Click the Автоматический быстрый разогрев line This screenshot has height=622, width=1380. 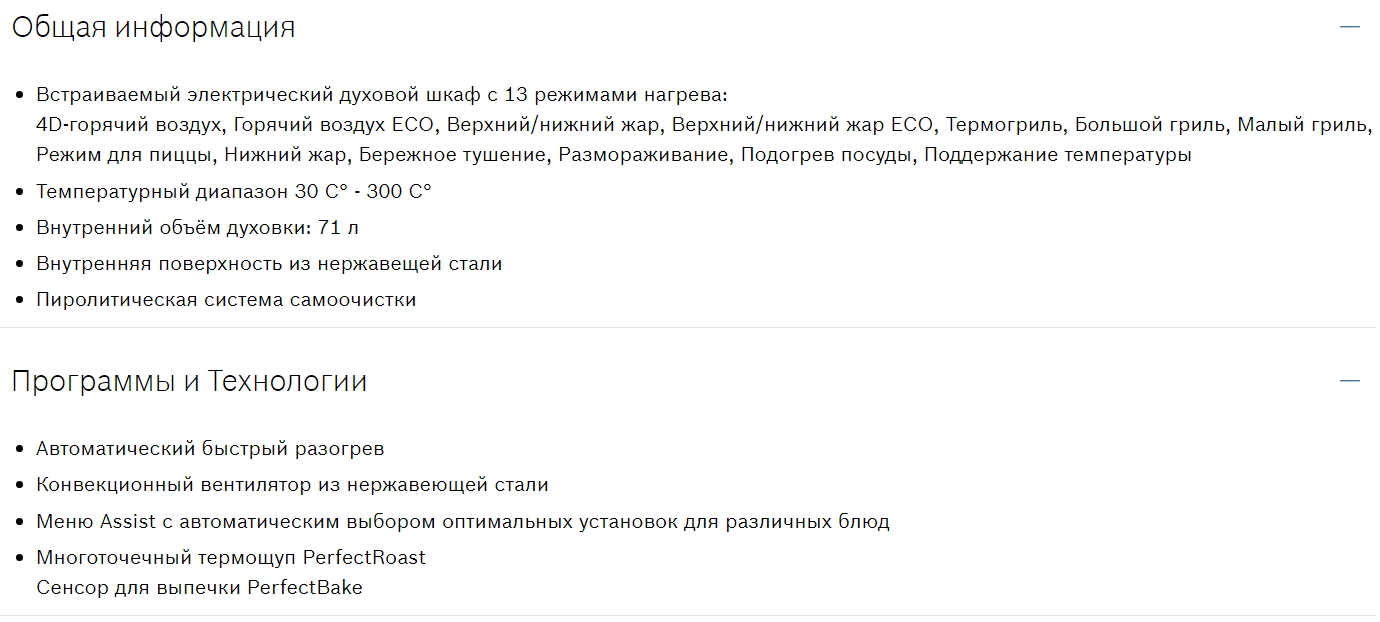pos(210,448)
